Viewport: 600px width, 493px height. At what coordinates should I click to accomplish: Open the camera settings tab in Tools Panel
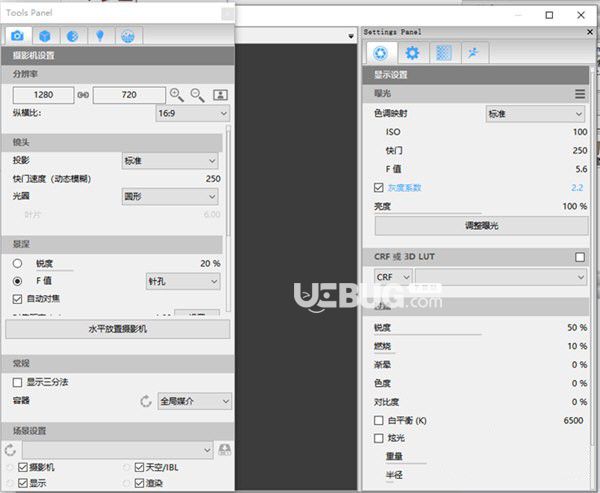point(18,36)
